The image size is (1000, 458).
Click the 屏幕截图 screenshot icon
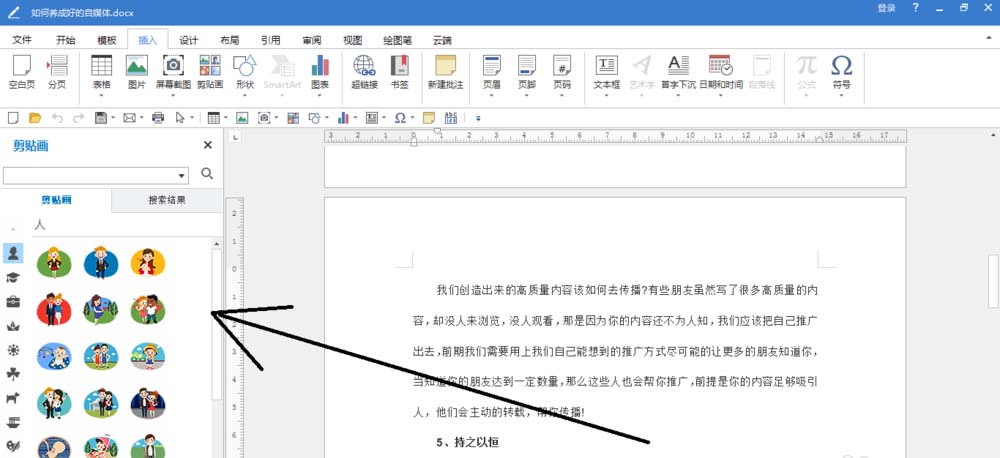click(x=173, y=71)
